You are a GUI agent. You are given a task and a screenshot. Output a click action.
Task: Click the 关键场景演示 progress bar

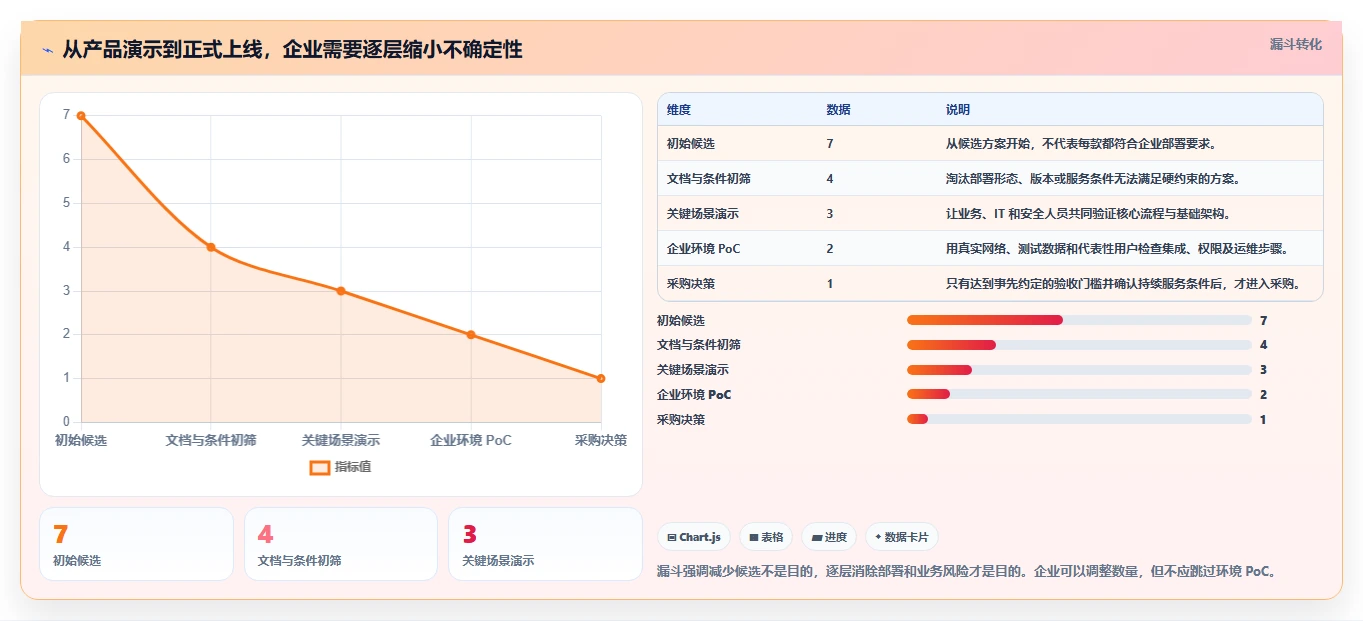pos(1079,370)
